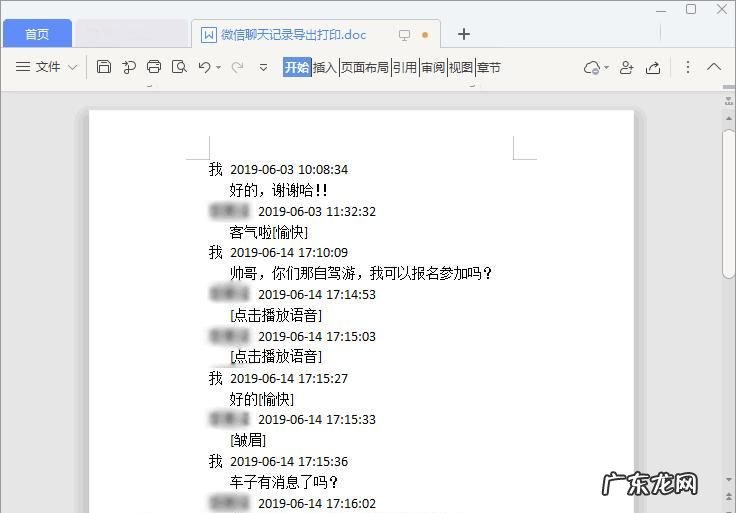Click the vertical scrollbar thumb
The width and height of the screenshot is (736, 513).
pyautogui.click(x=728, y=204)
